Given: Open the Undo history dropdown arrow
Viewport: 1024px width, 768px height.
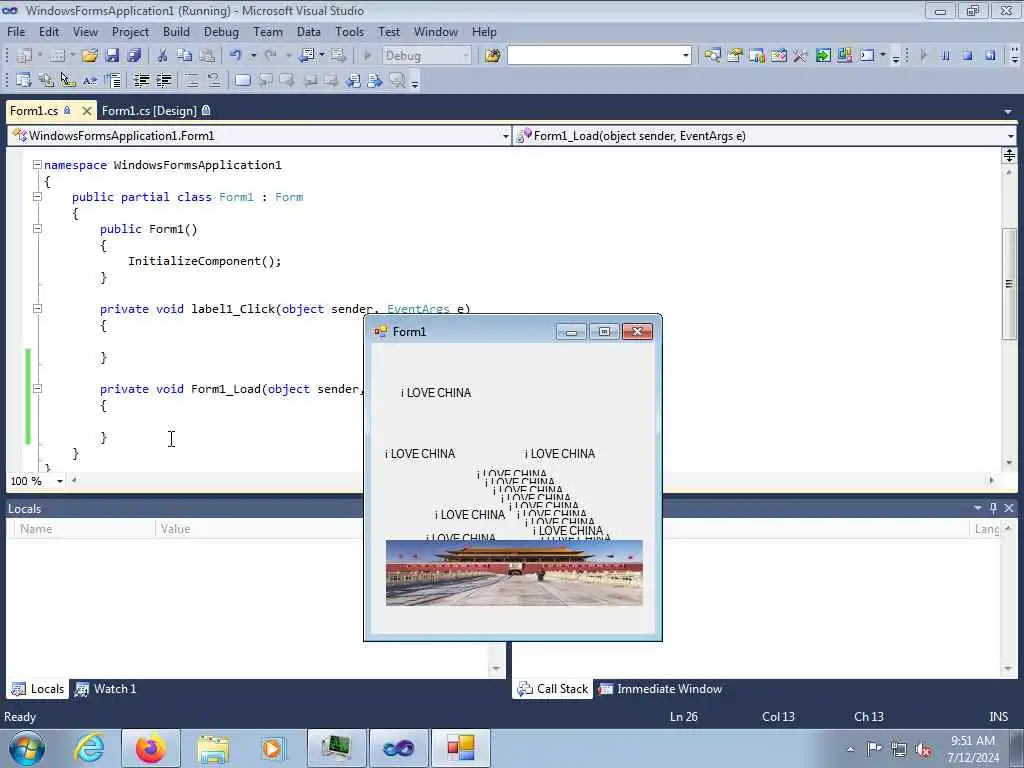Looking at the screenshot, I should coord(253,56).
